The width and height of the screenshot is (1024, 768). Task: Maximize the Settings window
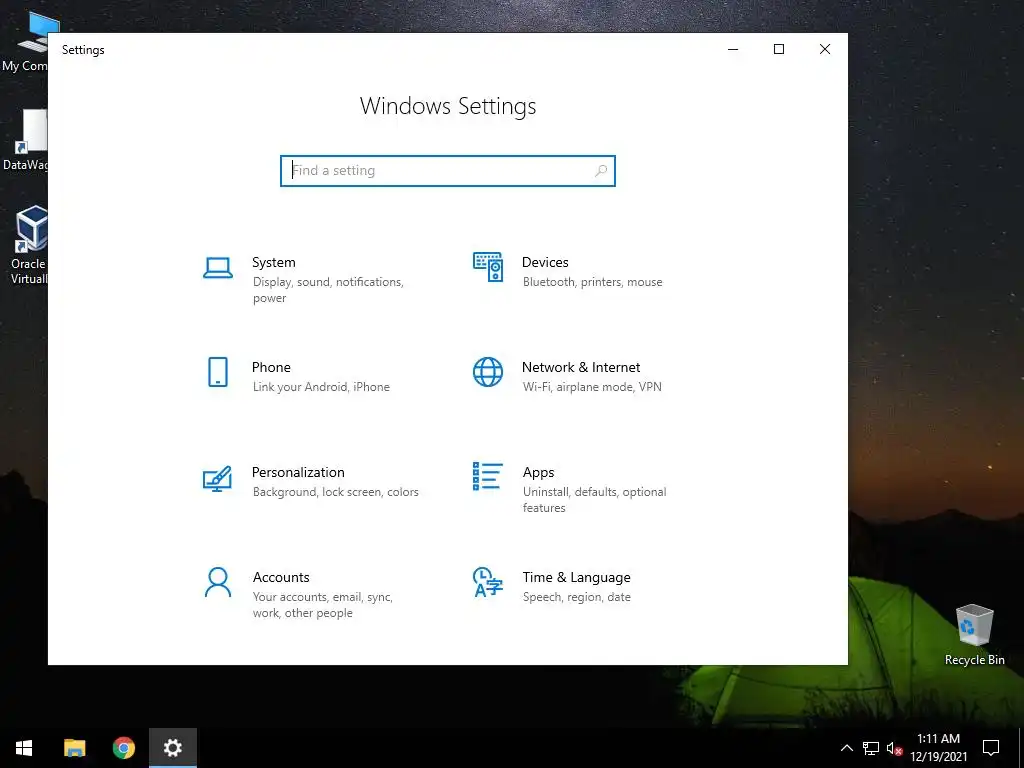coord(779,50)
